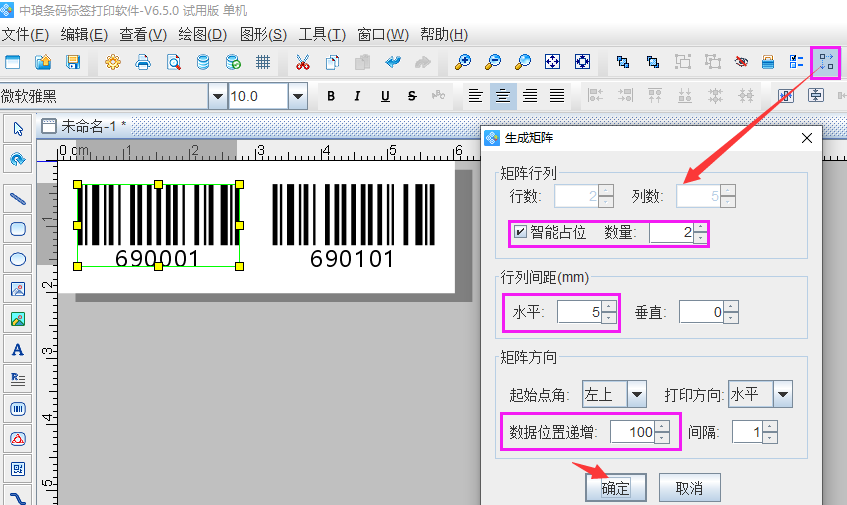Toggle strikethrough formatting

coord(412,96)
